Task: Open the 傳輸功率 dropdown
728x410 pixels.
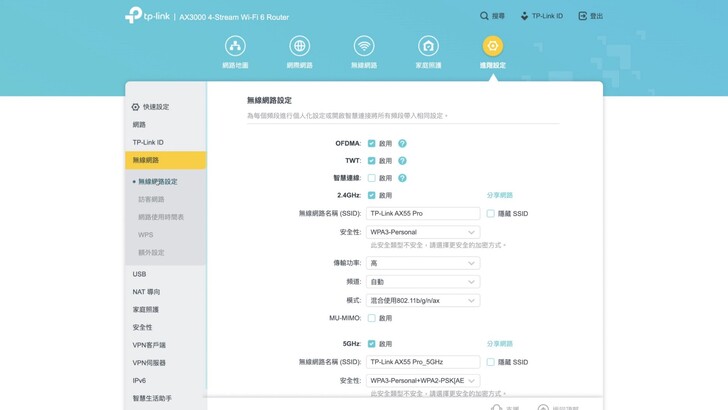Action: [x=423, y=263]
